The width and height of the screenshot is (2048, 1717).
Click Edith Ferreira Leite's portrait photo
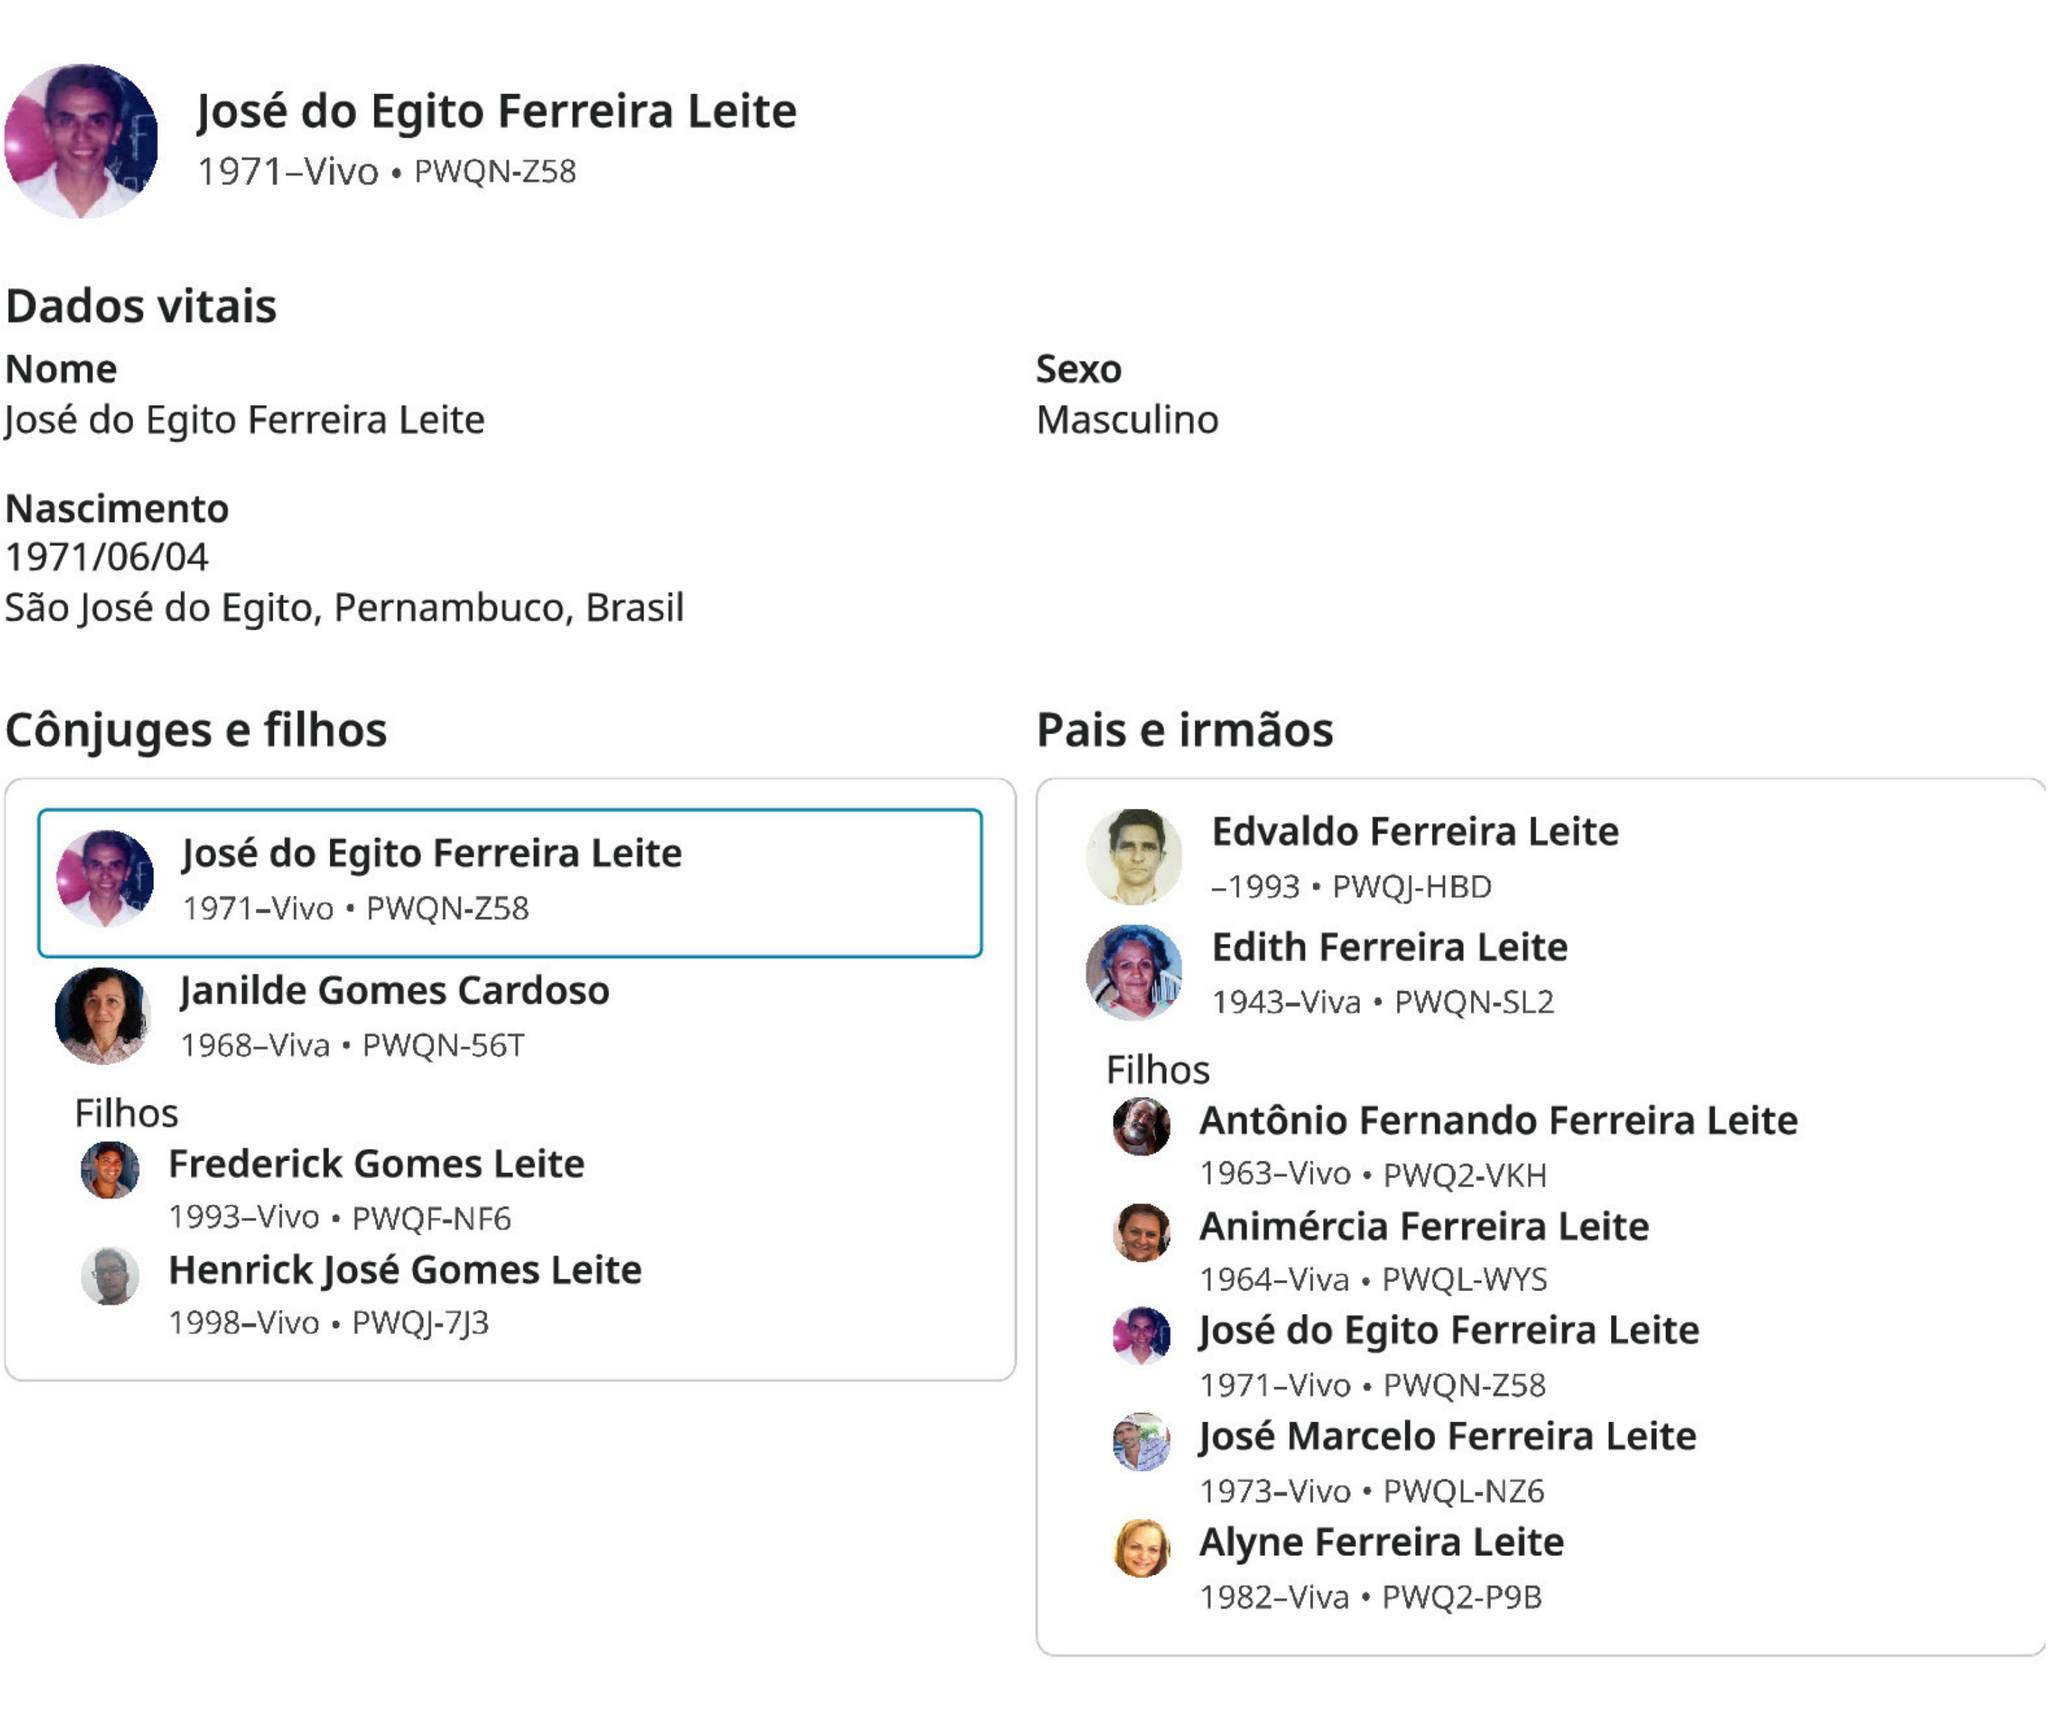(1134, 972)
